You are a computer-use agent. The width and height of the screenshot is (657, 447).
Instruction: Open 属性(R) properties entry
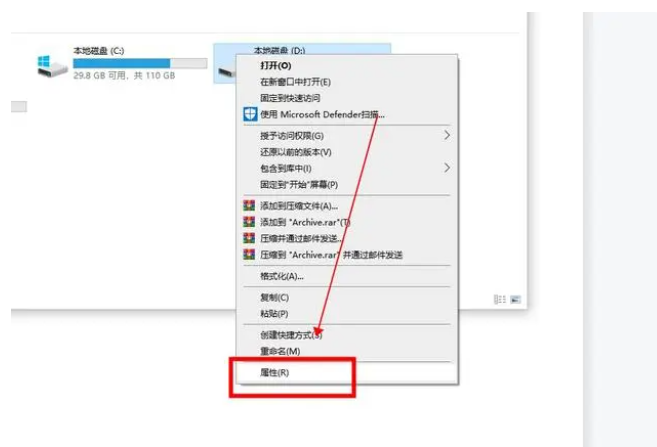tap(274, 372)
